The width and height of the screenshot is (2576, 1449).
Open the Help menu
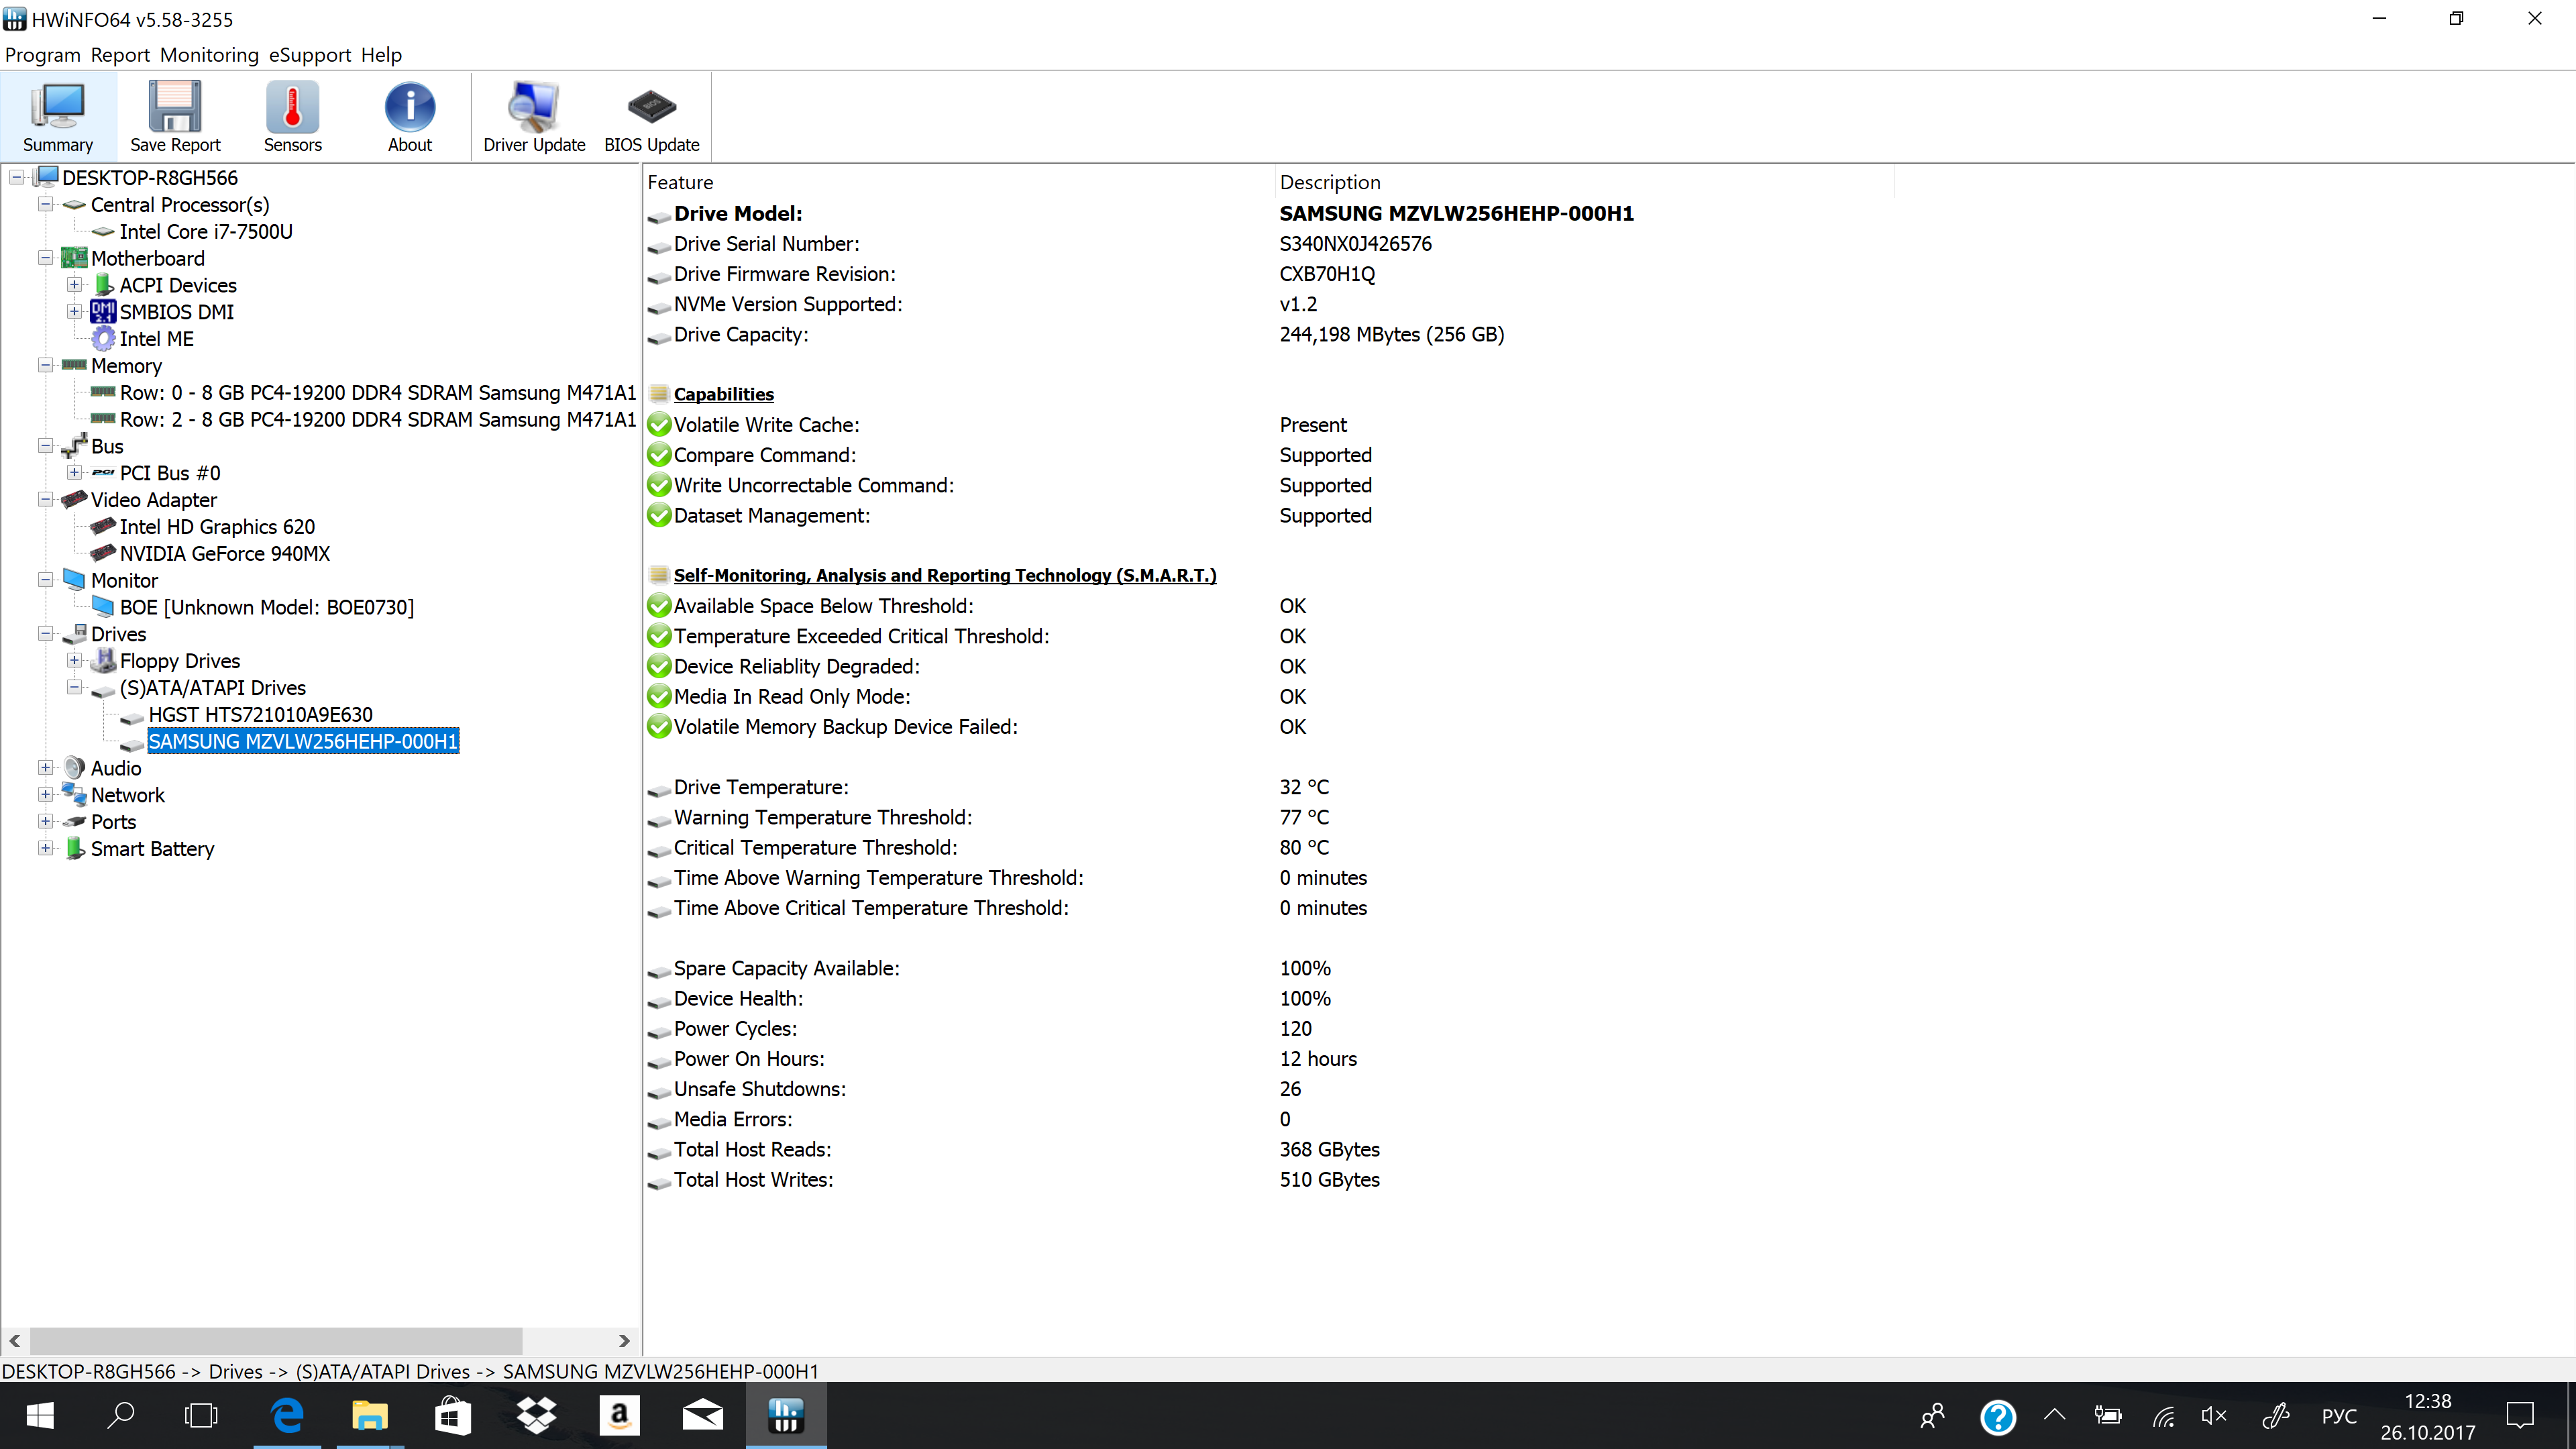[x=381, y=55]
